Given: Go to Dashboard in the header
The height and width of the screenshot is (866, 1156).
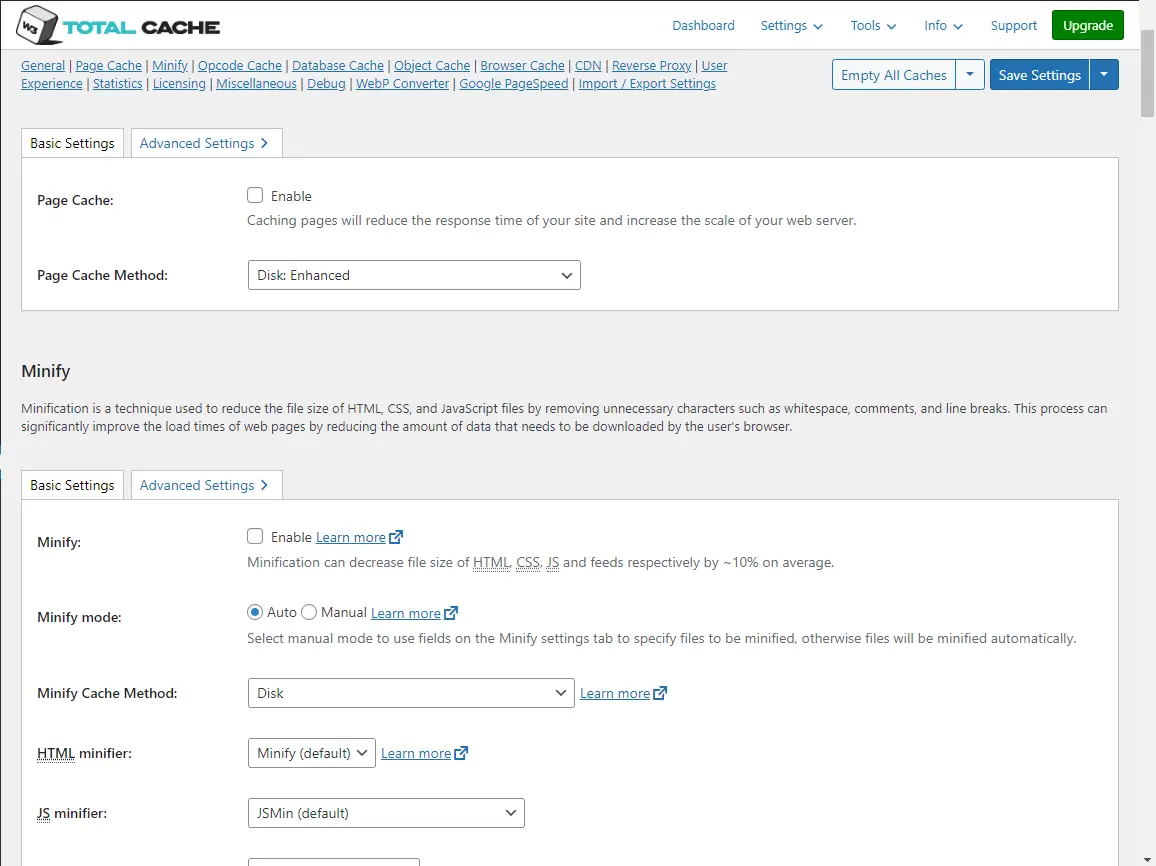Looking at the screenshot, I should (703, 26).
